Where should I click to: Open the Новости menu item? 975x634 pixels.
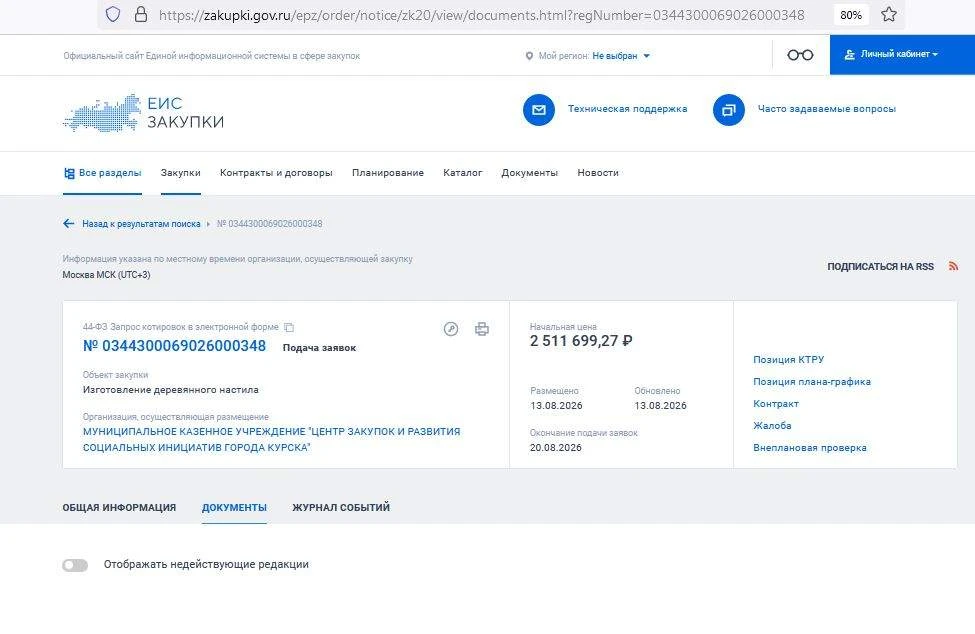click(x=598, y=173)
